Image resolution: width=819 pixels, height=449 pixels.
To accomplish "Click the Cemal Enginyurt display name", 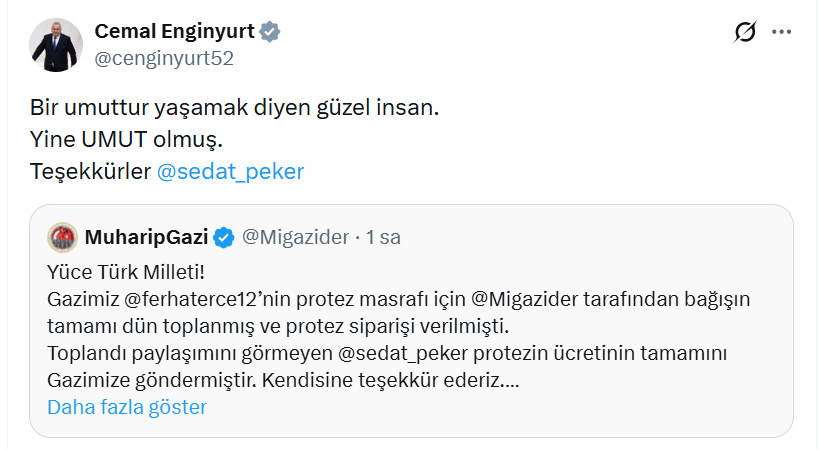I will pos(173,32).
